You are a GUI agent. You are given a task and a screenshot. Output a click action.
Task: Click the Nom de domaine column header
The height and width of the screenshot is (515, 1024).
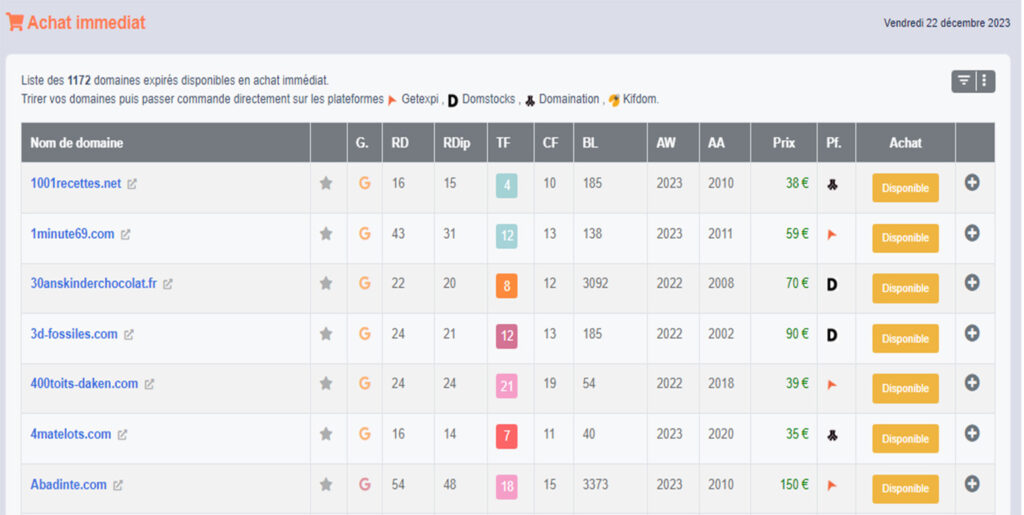point(77,143)
